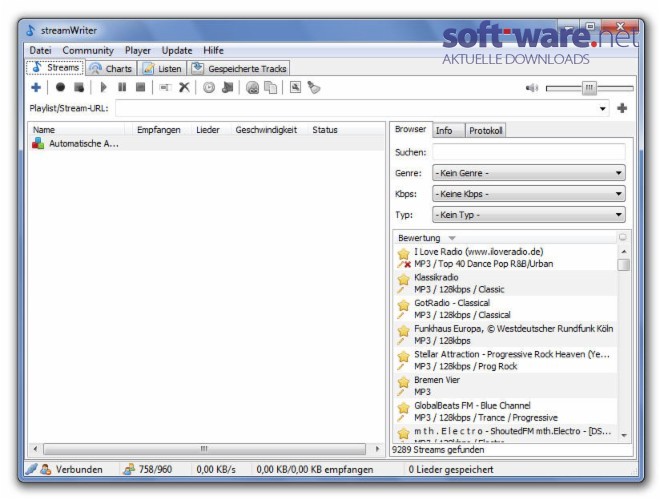
Task: Open the Community menu
Action: tap(88, 51)
